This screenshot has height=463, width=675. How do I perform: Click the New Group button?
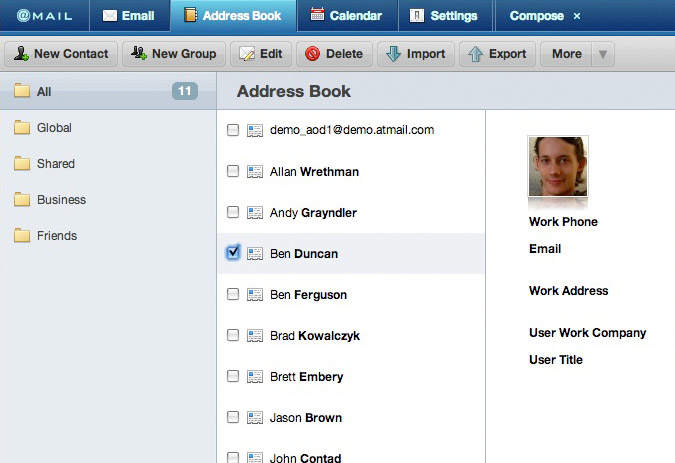(x=173, y=54)
